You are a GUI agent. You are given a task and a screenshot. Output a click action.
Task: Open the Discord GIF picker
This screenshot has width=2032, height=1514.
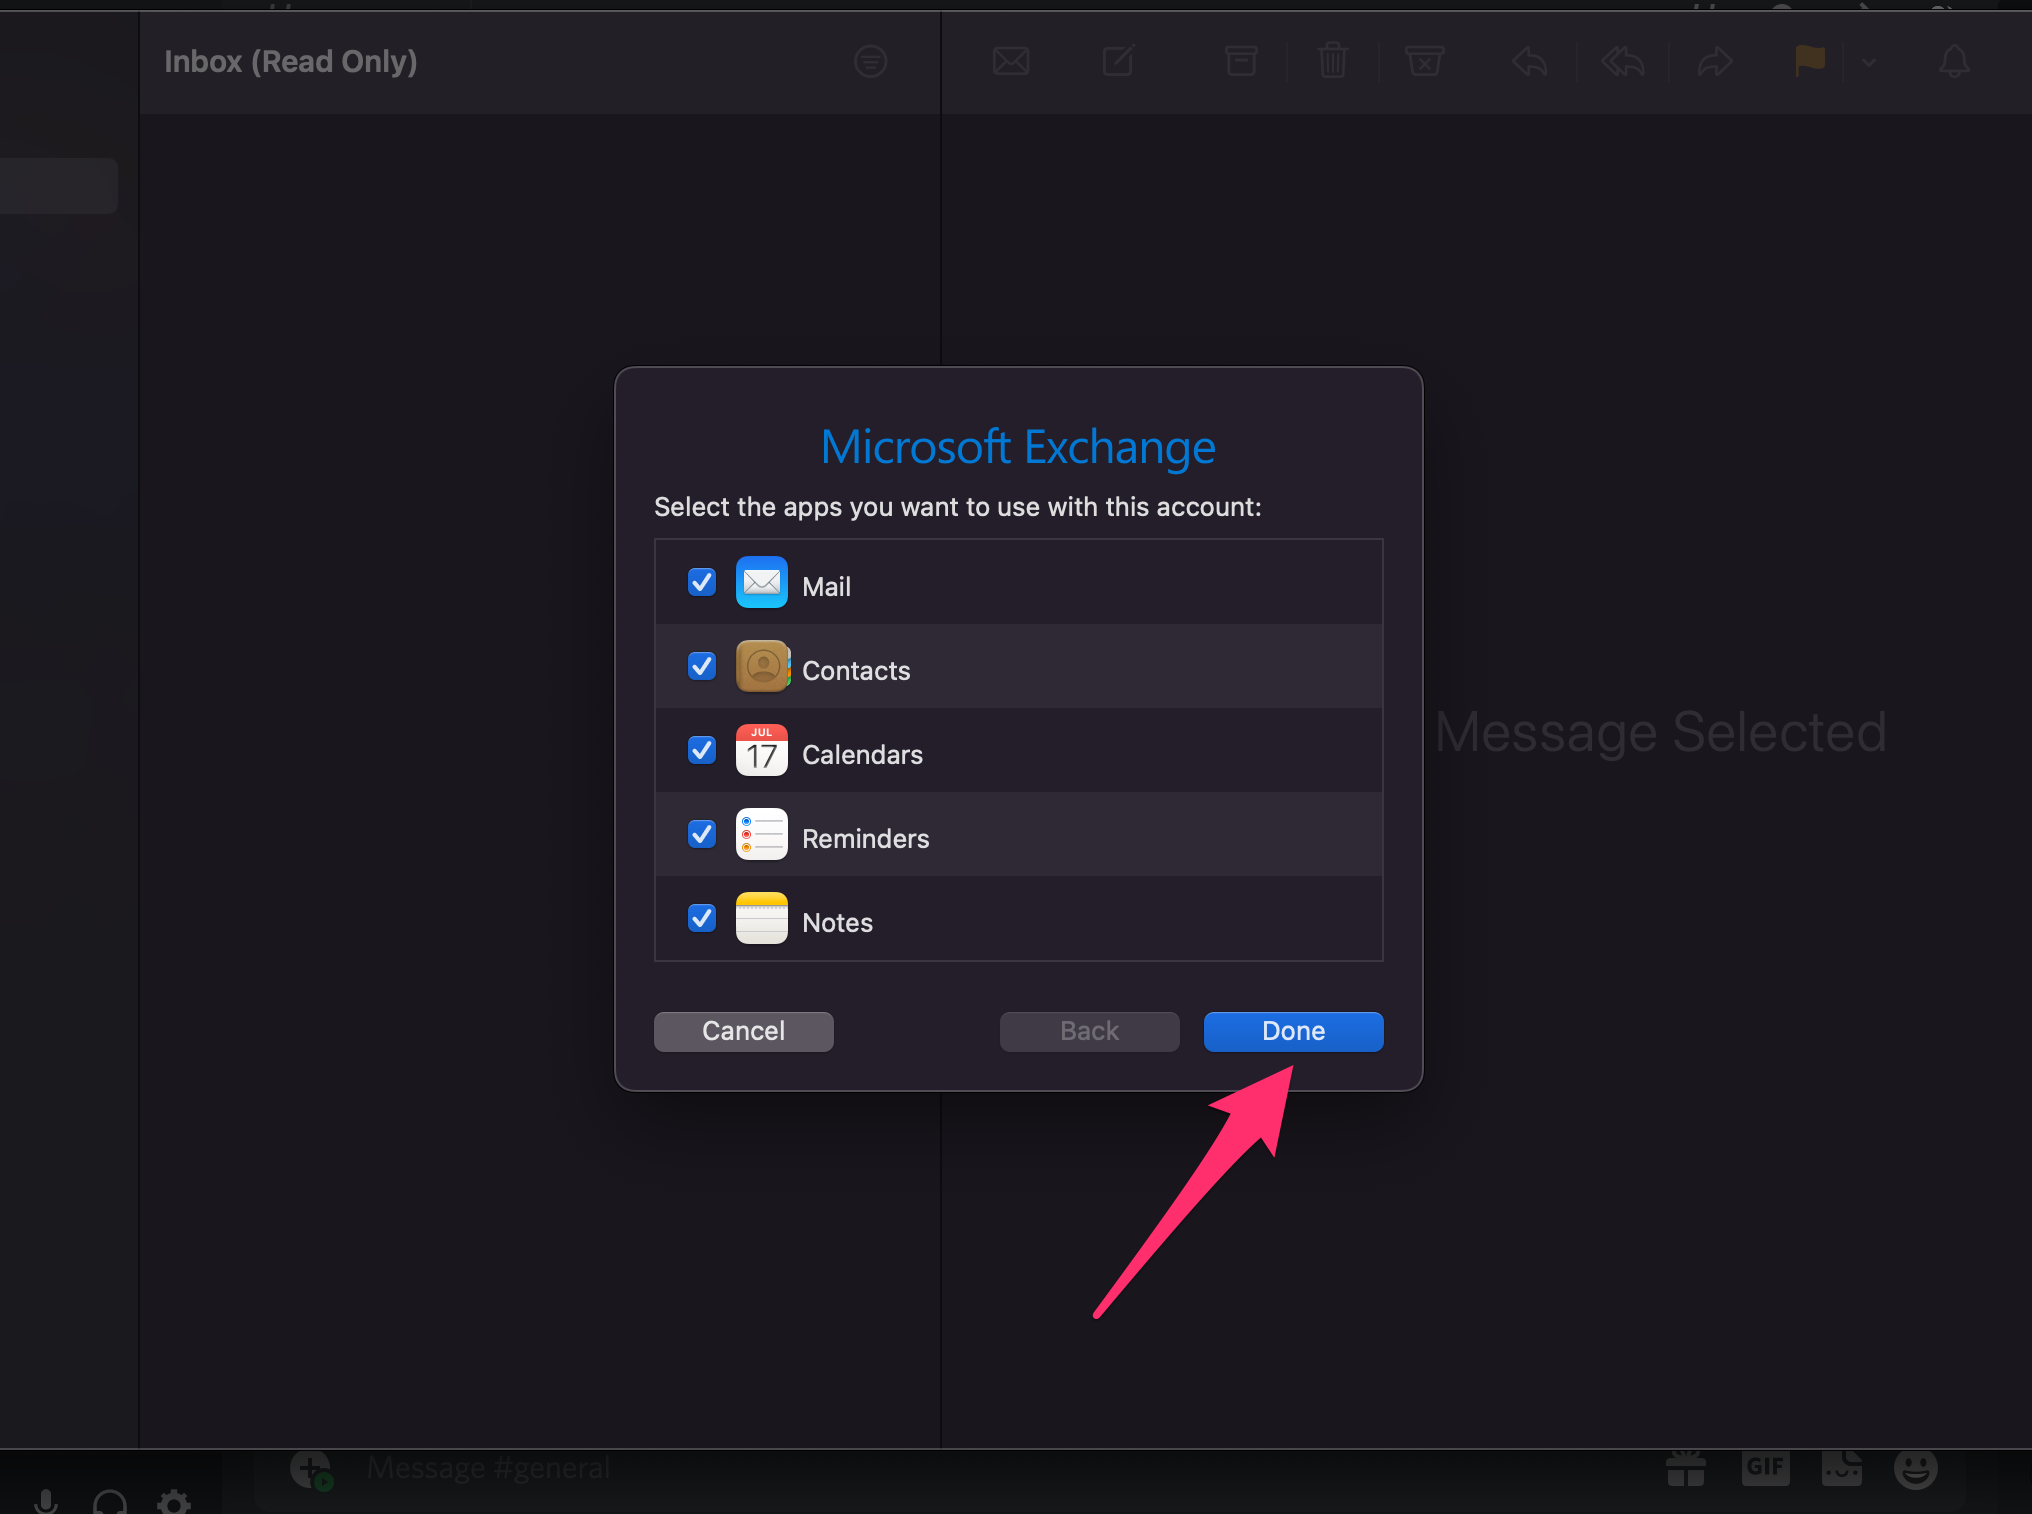tap(1765, 1467)
